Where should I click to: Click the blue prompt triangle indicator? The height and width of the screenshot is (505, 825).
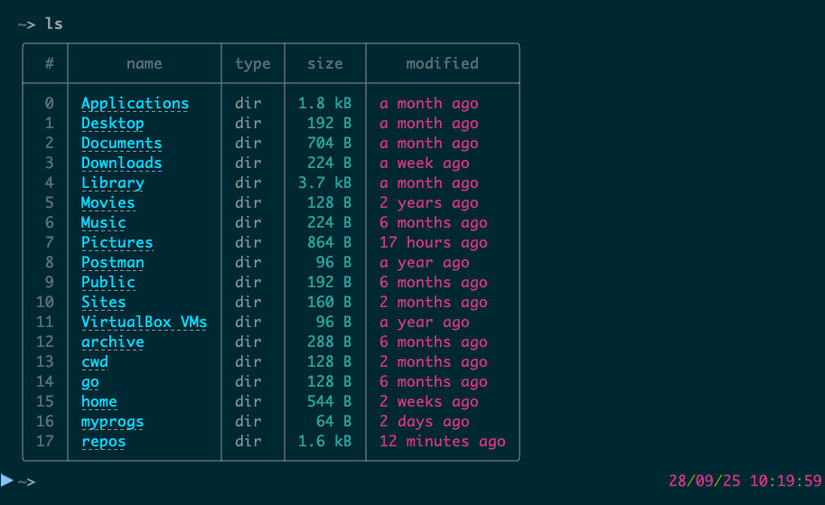coord(8,481)
